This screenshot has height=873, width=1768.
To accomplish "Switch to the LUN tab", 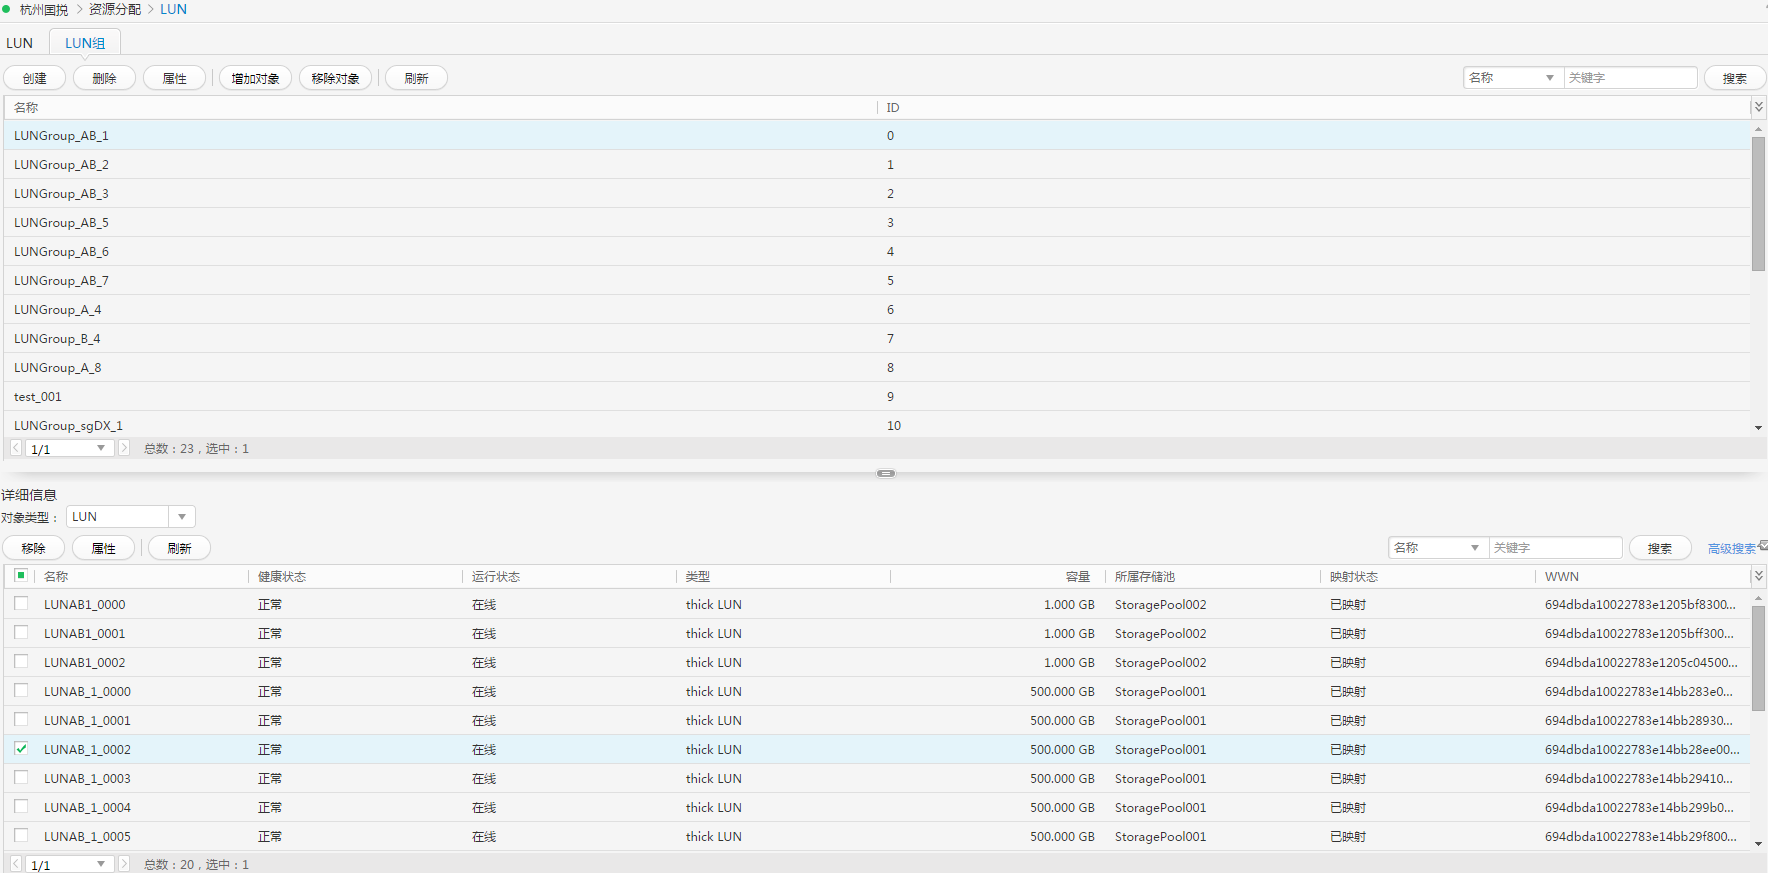I will (20, 43).
